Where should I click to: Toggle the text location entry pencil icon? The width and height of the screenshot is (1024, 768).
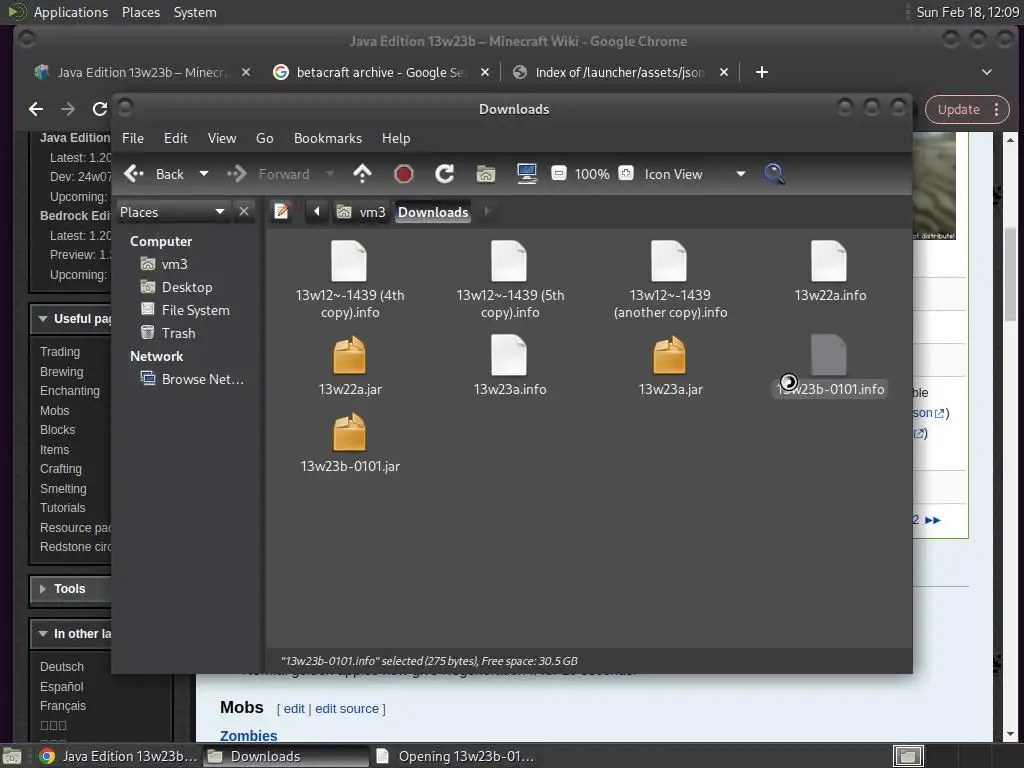point(281,212)
